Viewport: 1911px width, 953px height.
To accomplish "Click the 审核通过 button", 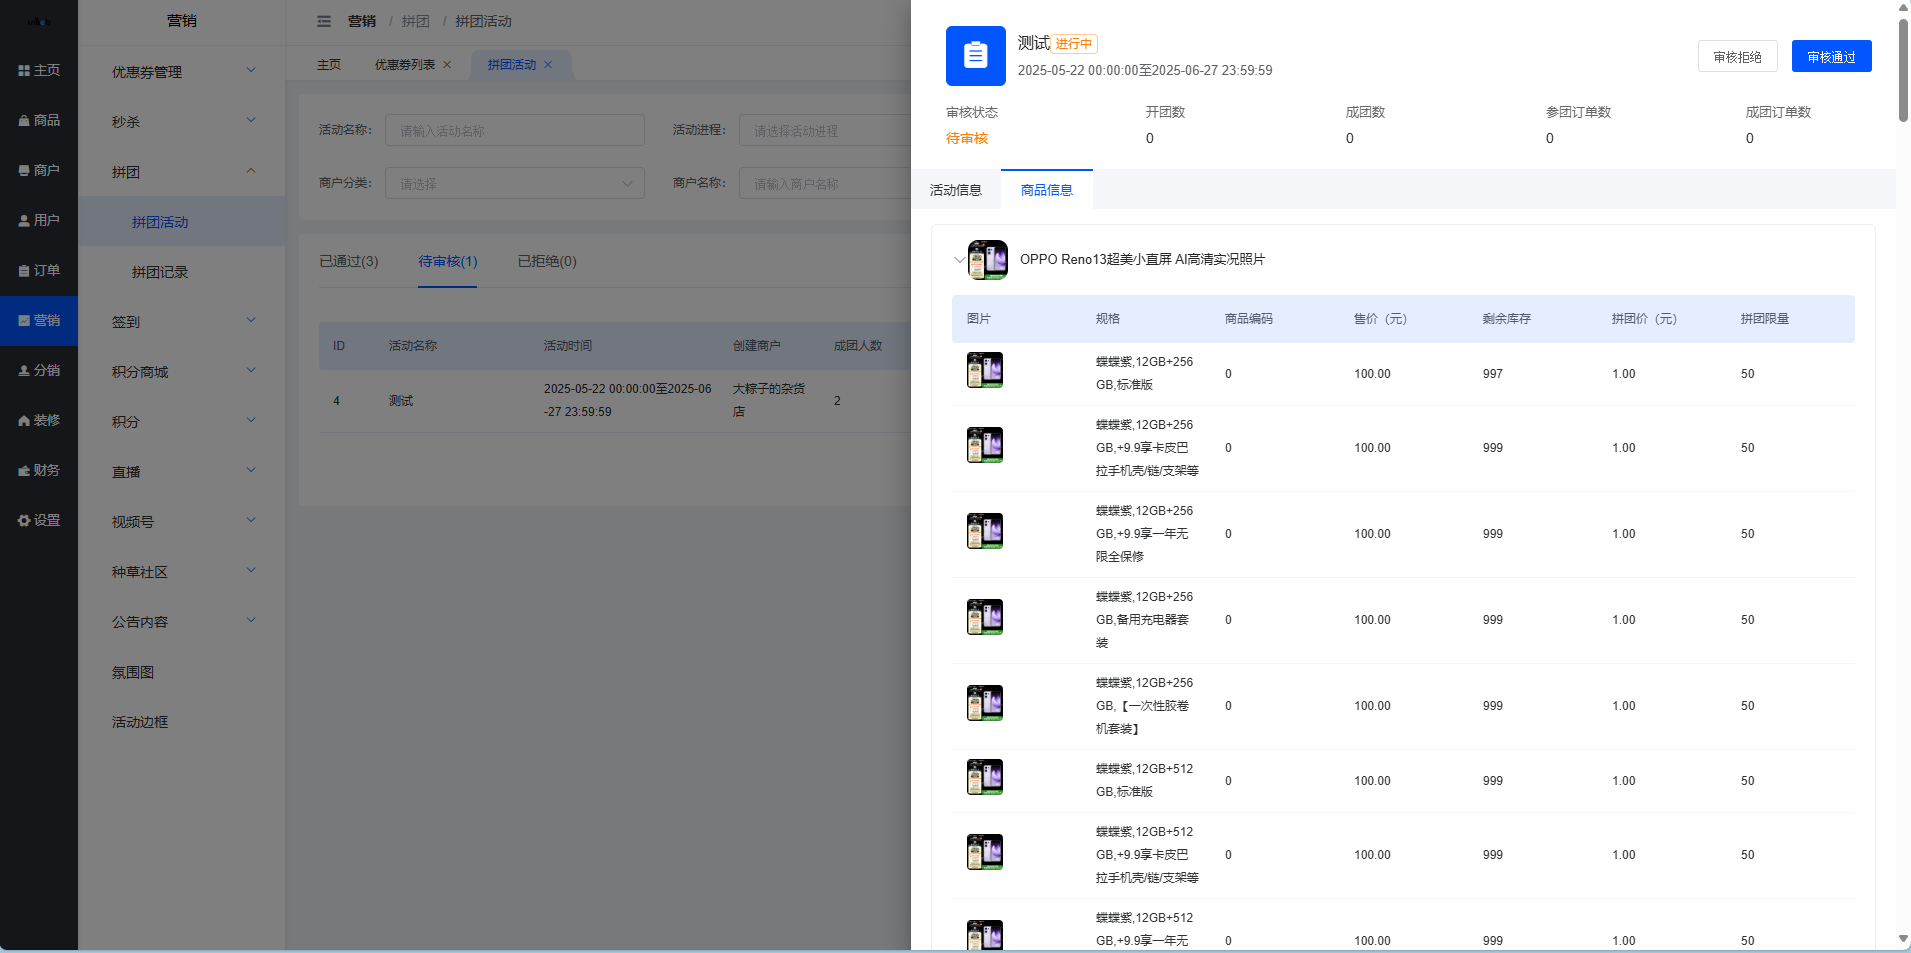I will pyautogui.click(x=1830, y=57).
